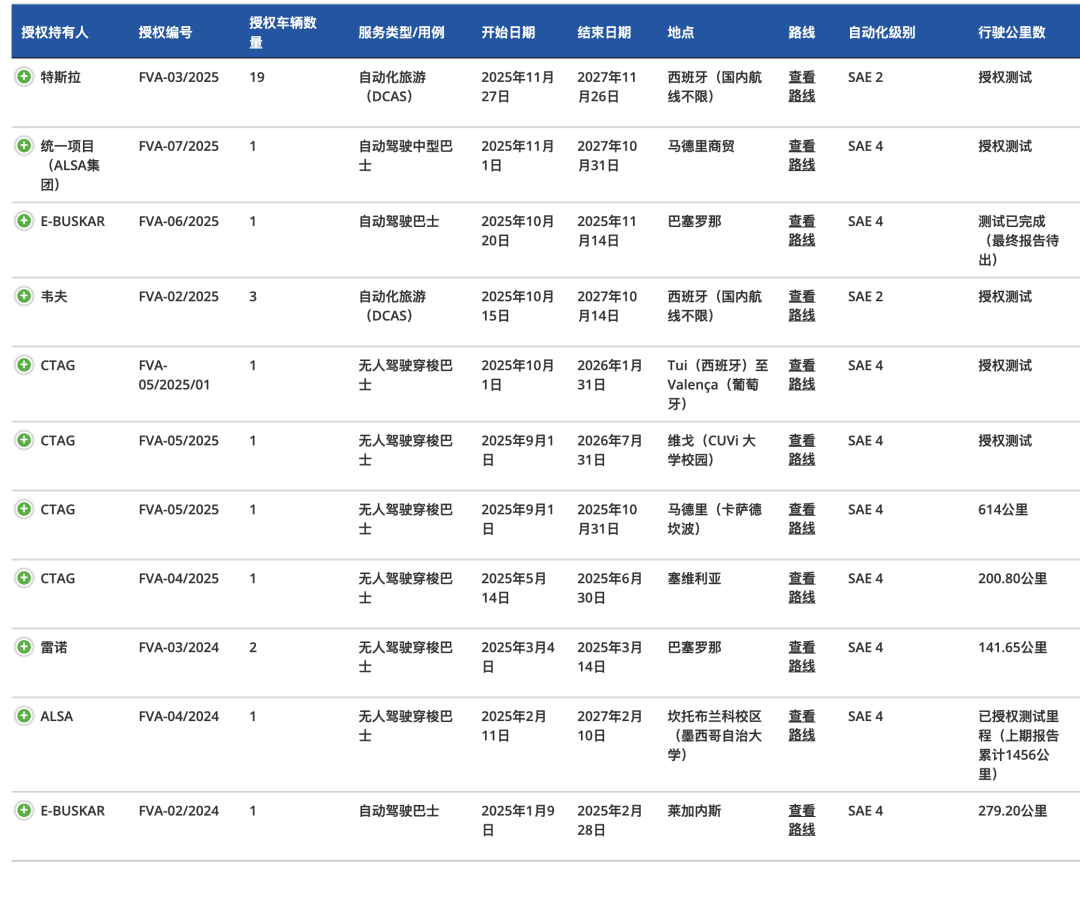Open 查看路线 link for 614公里 row
The height and width of the screenshot is (911, 1080).
point(802,519)
